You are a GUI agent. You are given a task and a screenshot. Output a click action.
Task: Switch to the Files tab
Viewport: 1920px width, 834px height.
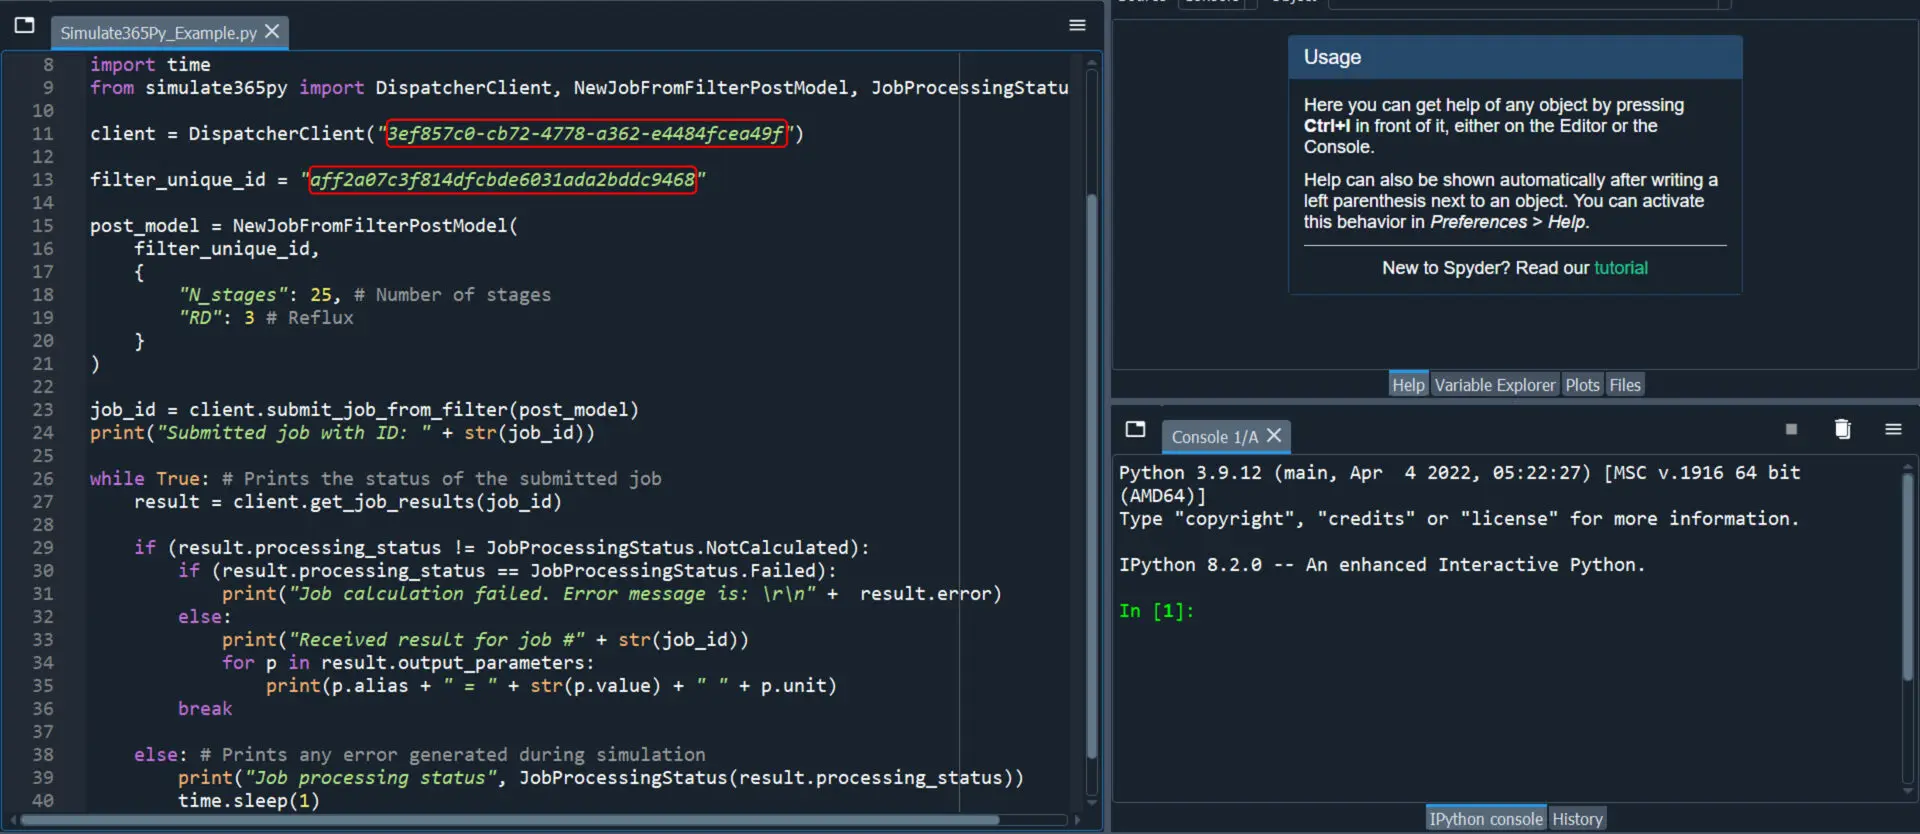tap(1625, 385)
